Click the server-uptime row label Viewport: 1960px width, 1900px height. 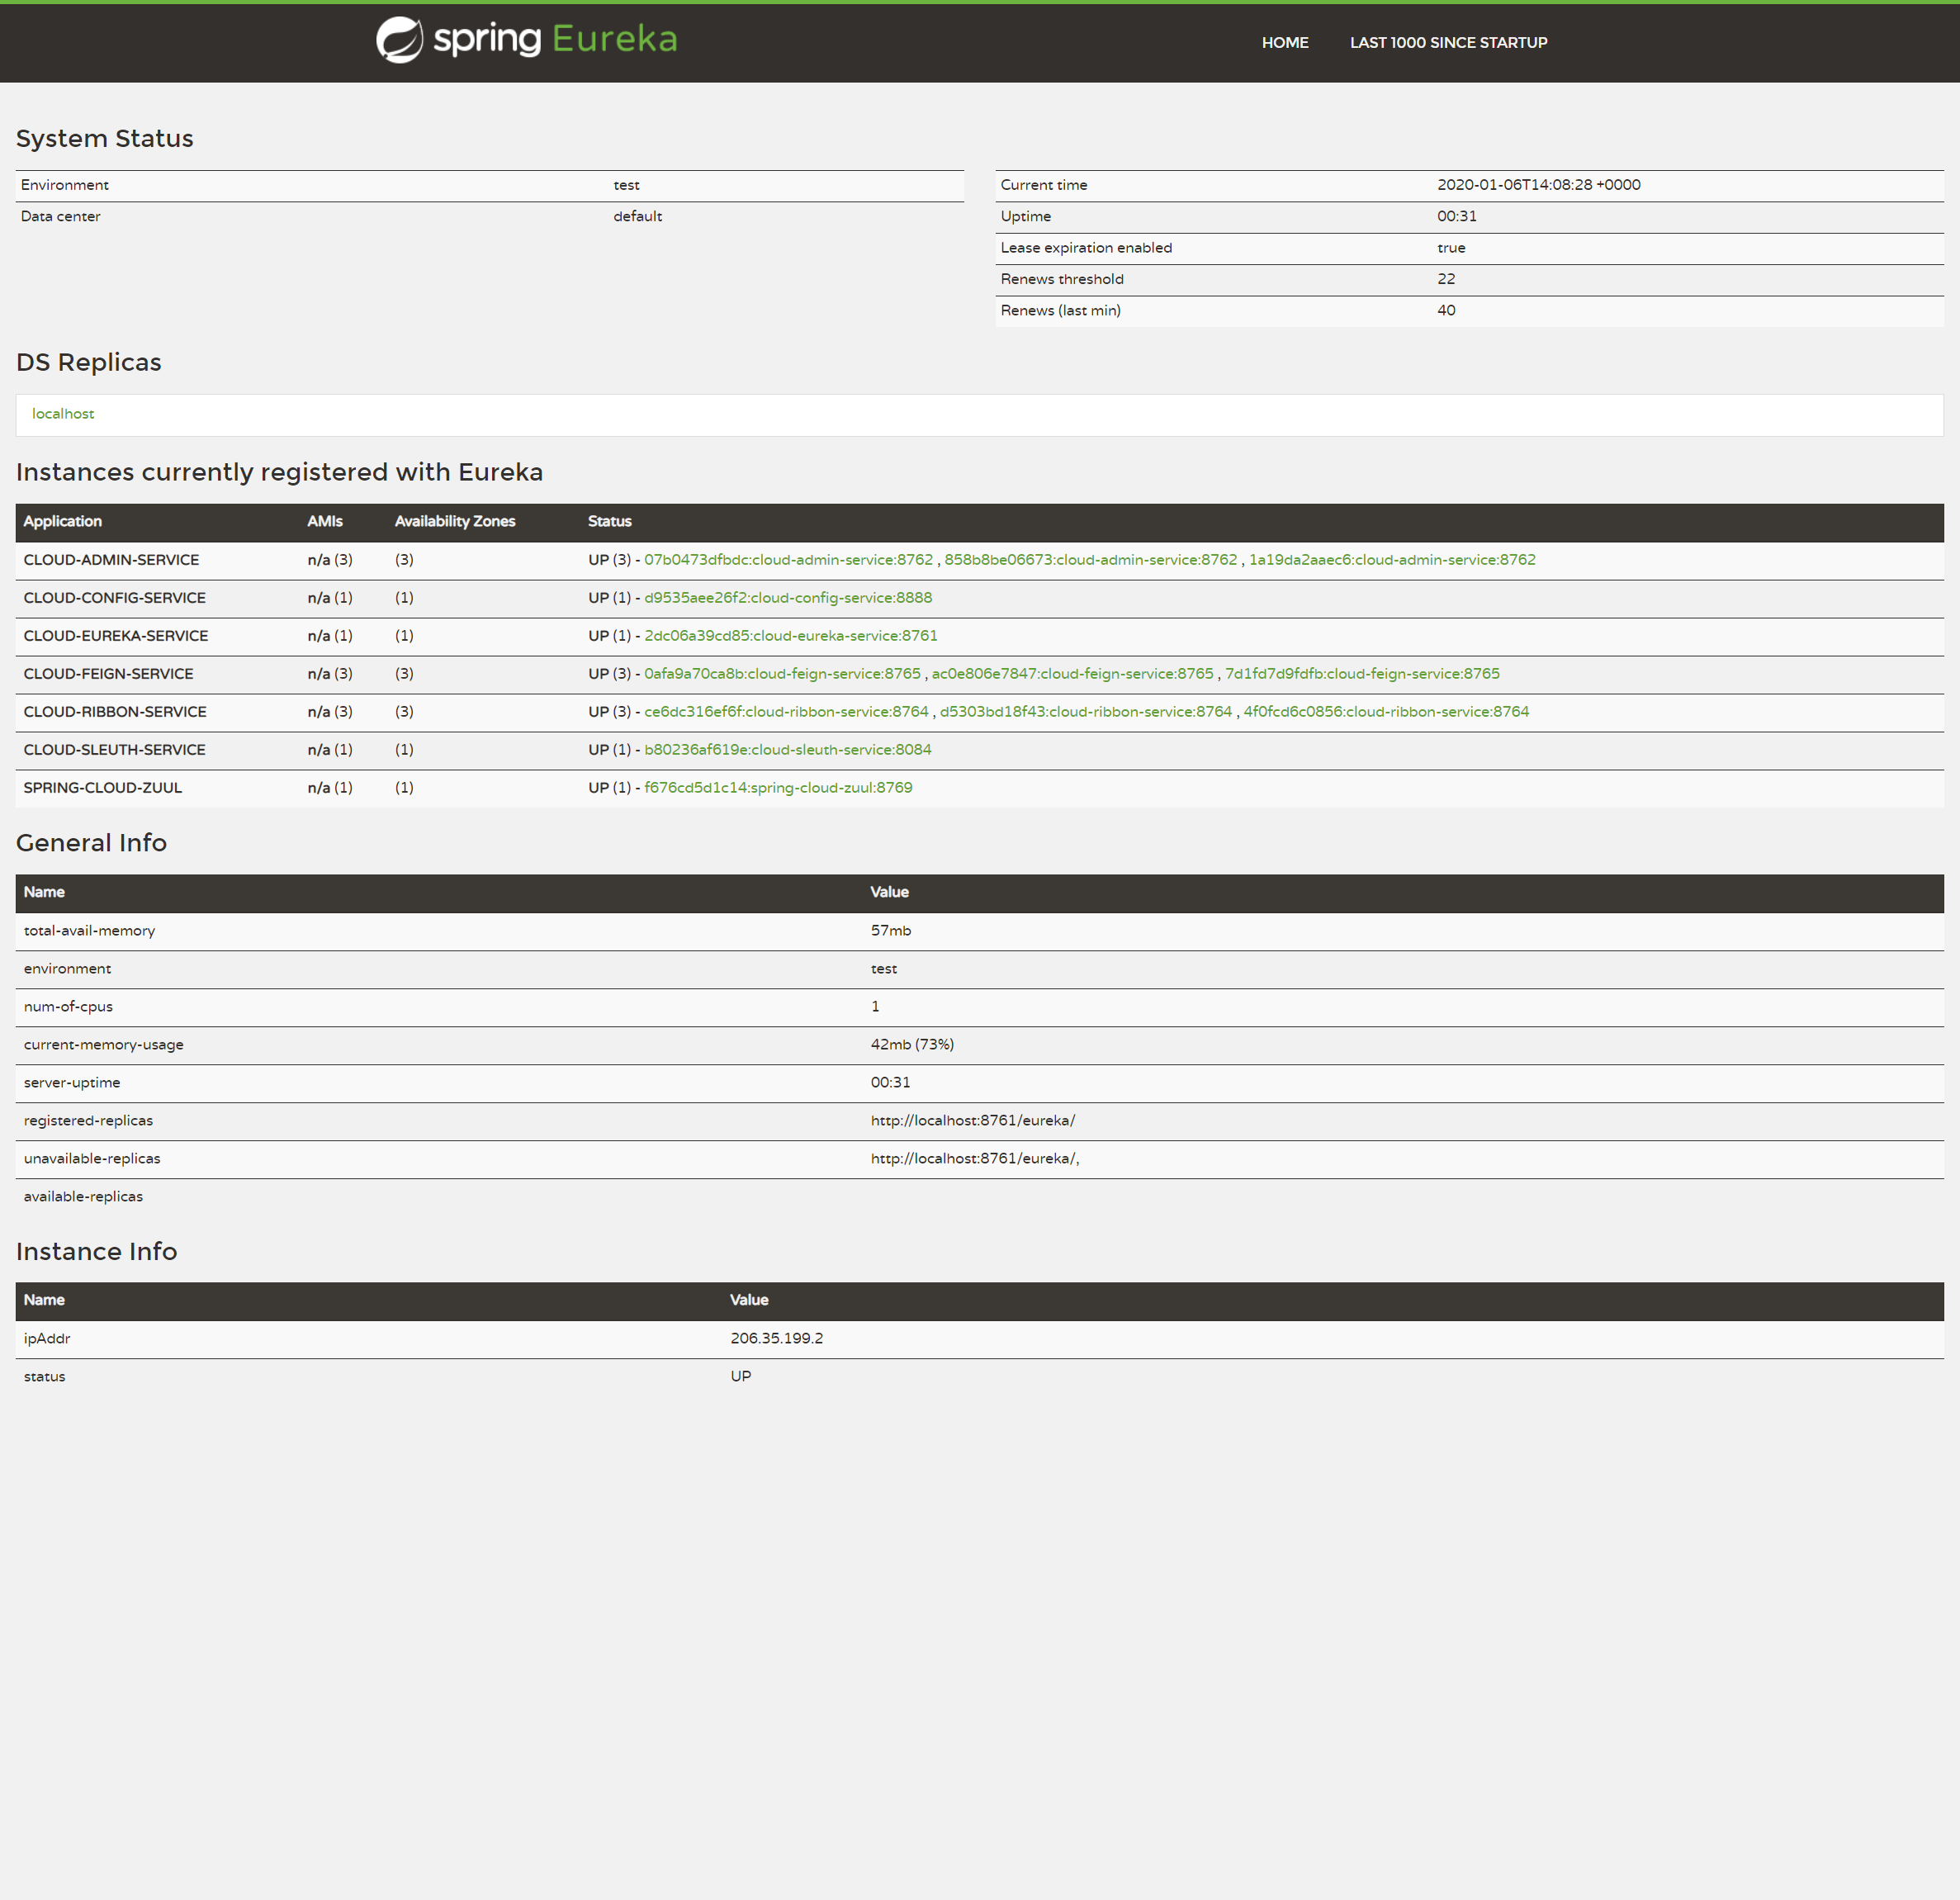[72, 1083]
